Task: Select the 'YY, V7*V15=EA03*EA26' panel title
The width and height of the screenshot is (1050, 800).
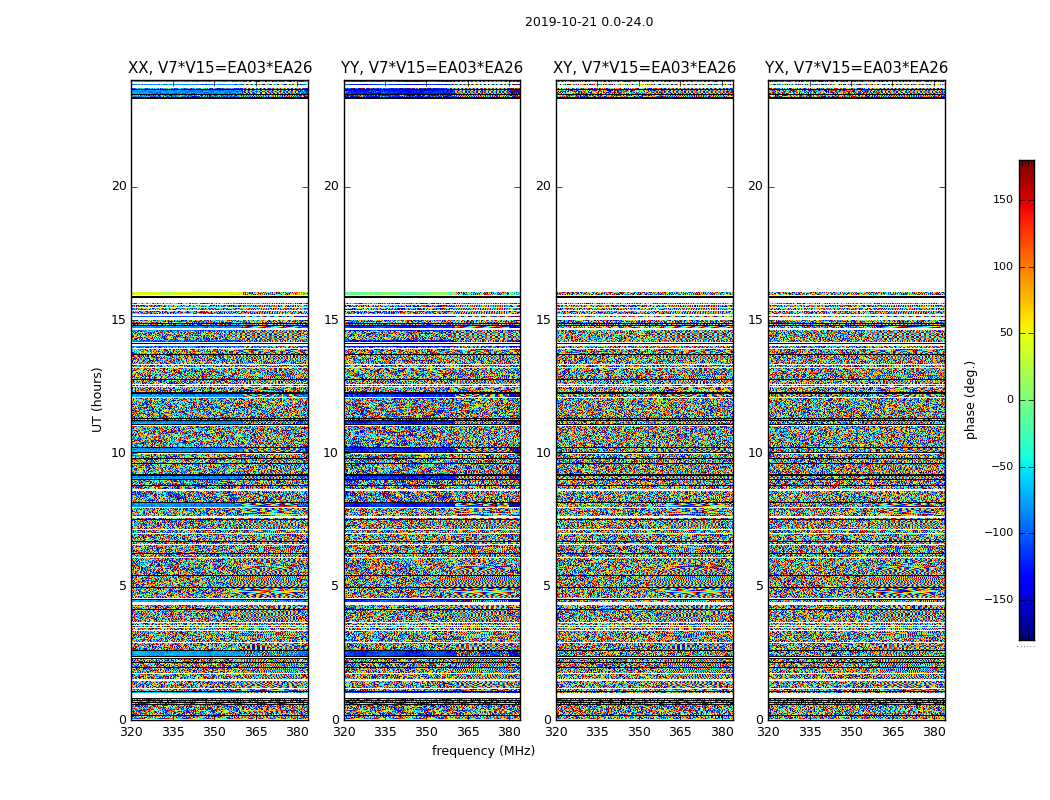Action: [432, 68]
